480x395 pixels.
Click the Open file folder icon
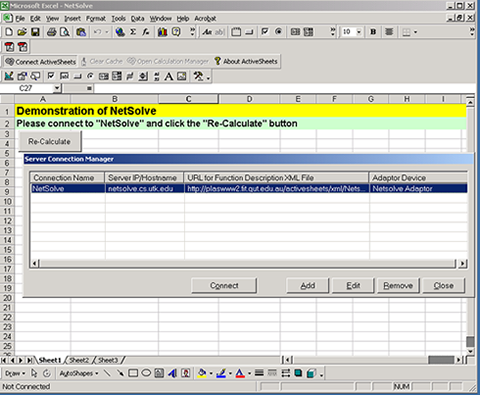[22, 32]
